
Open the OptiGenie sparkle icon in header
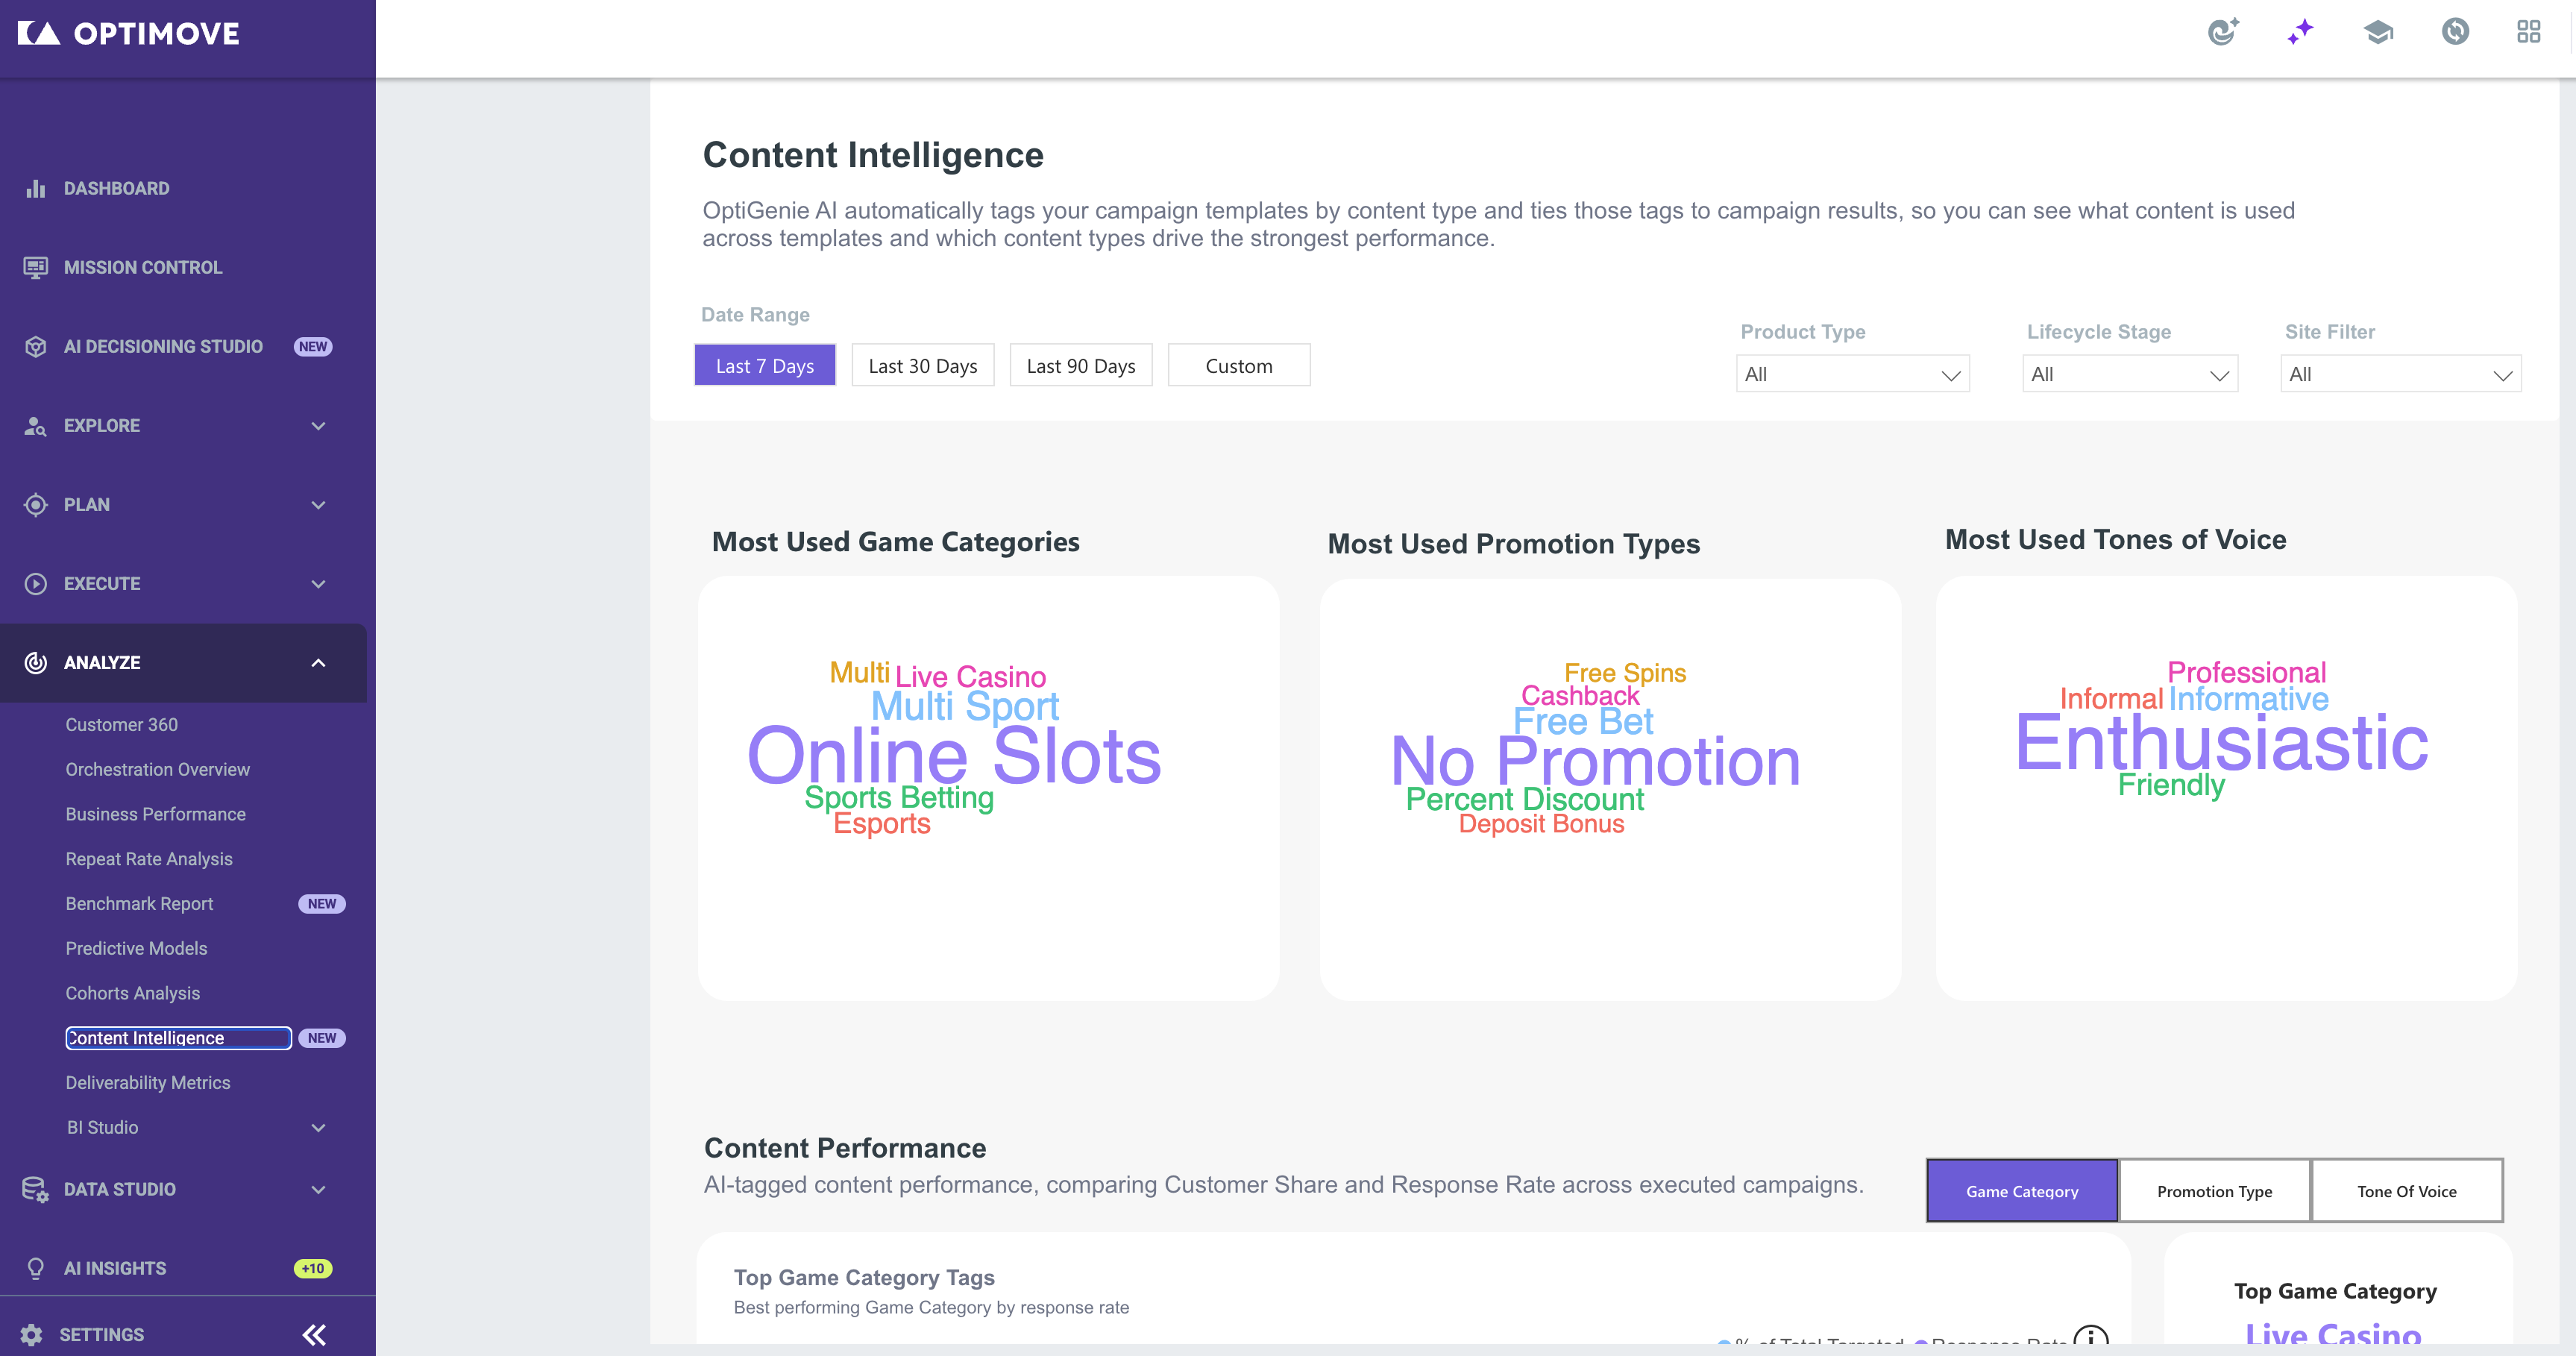pos(2300,32)
